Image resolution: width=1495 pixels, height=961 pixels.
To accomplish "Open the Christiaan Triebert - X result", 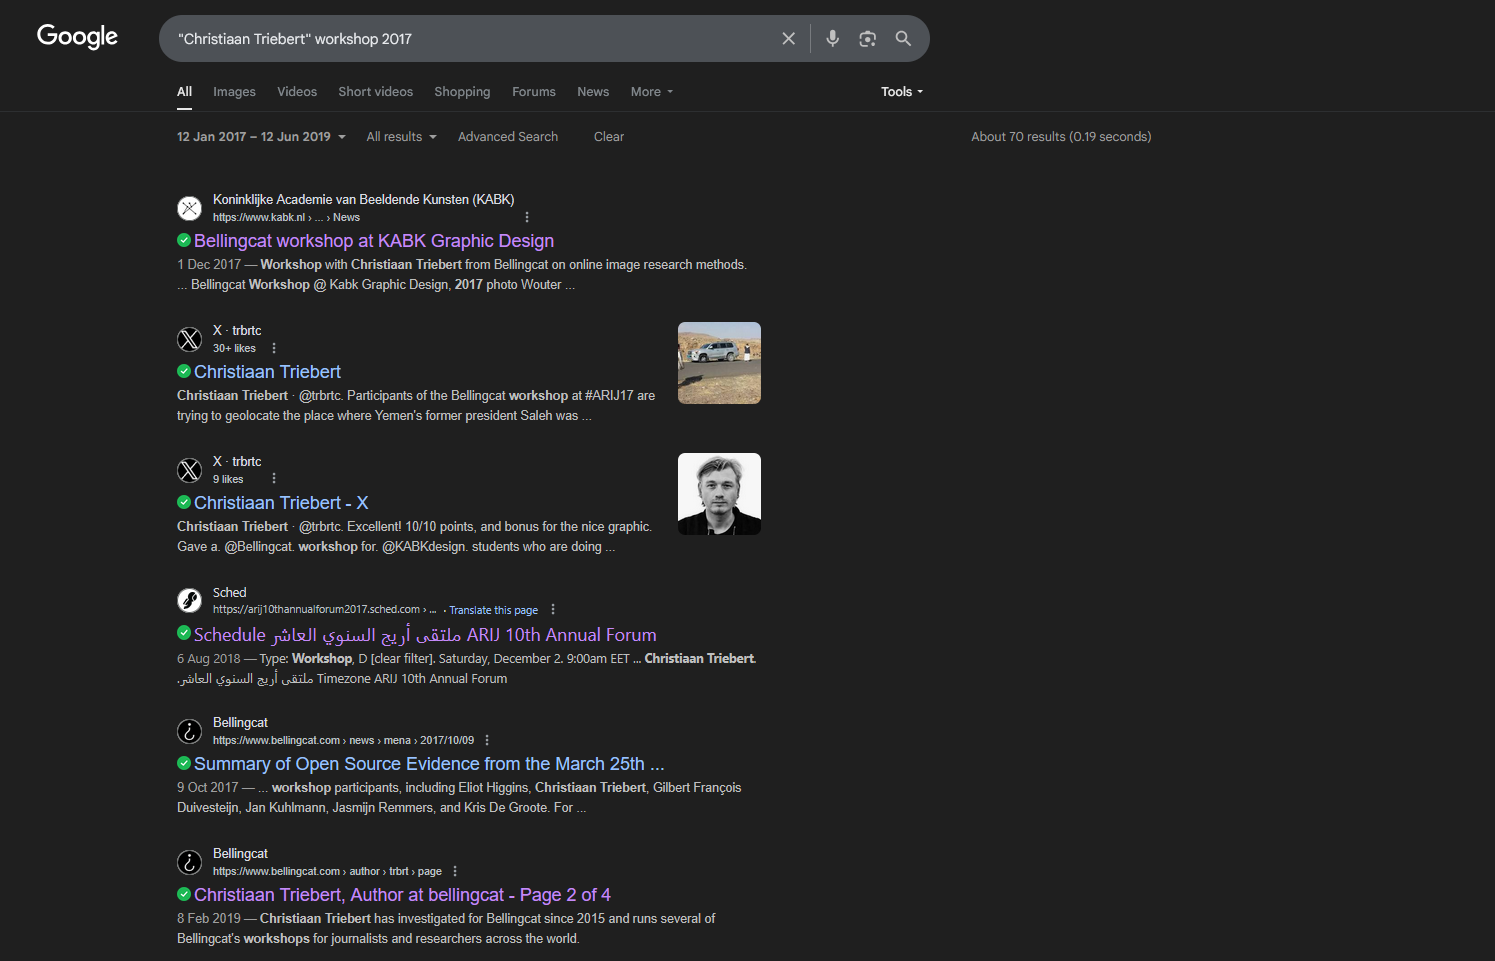I will (x=281, y=503).
